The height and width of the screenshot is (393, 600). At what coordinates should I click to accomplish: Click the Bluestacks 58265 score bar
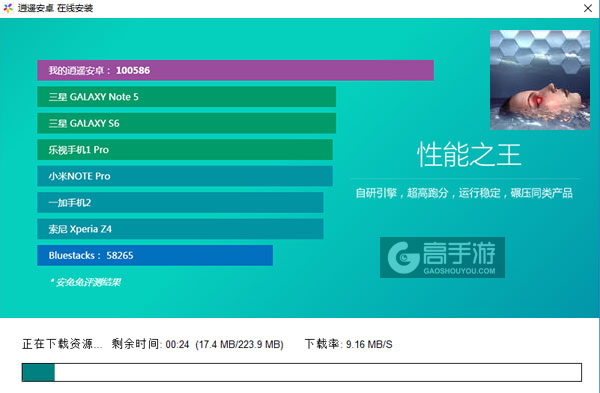click(x=155, y=255)
